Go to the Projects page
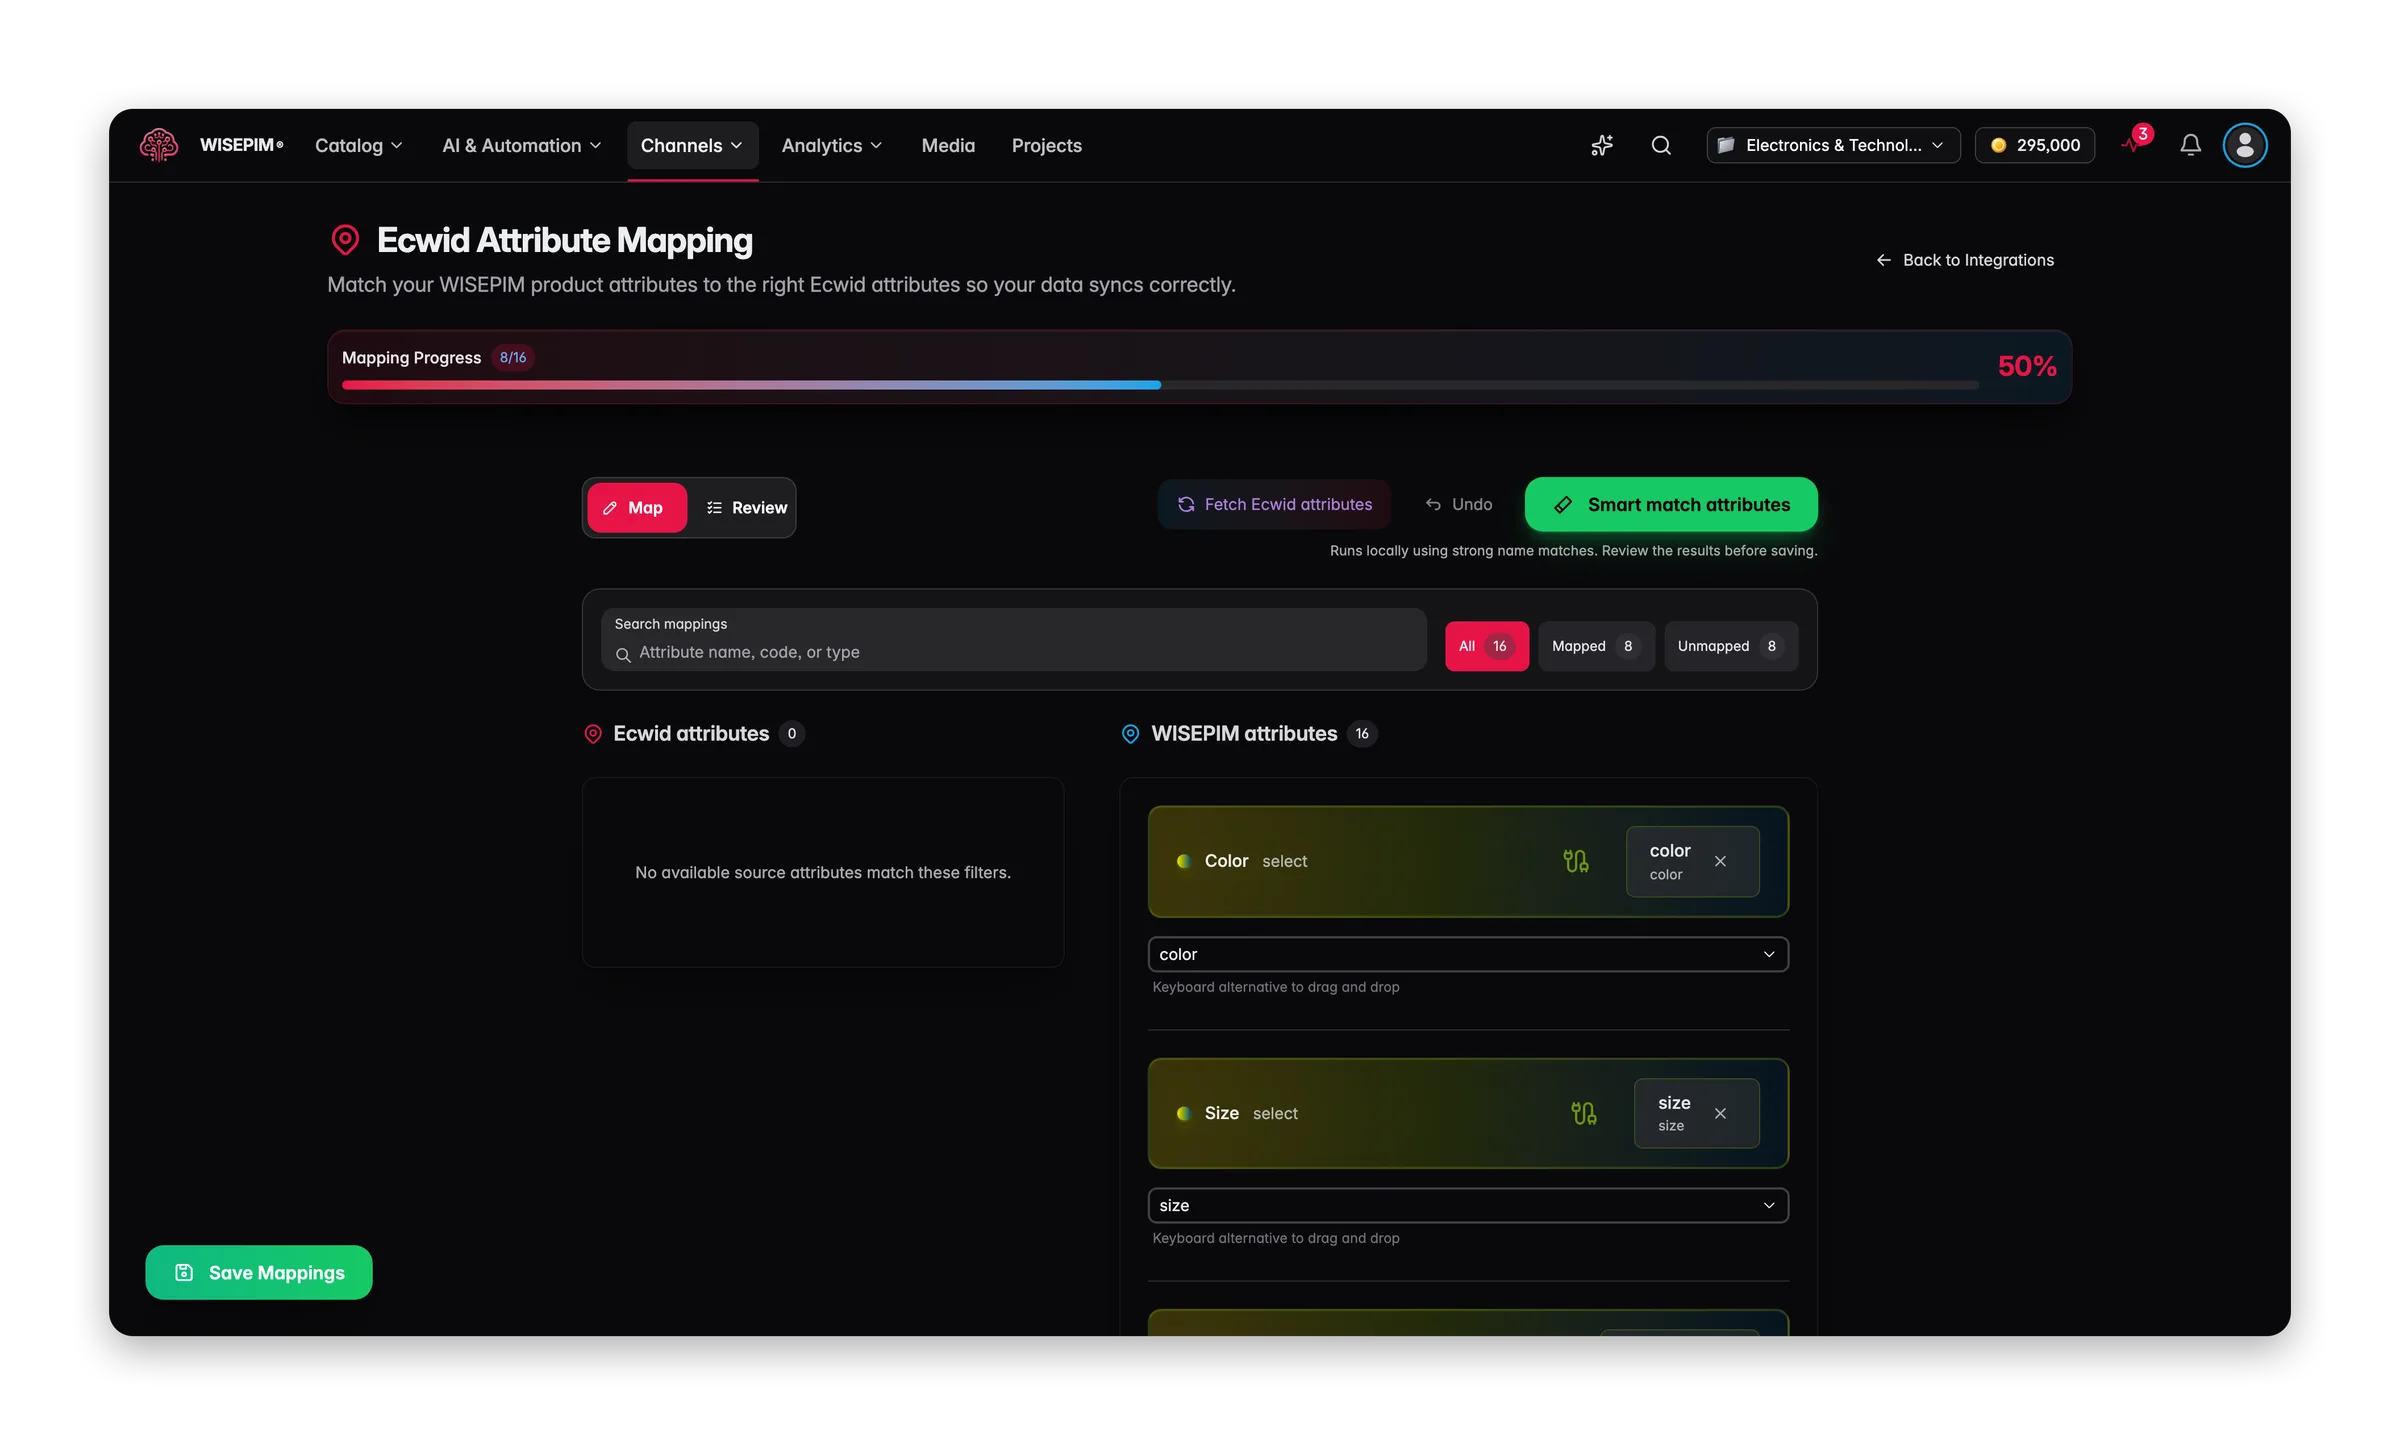 1046,146
